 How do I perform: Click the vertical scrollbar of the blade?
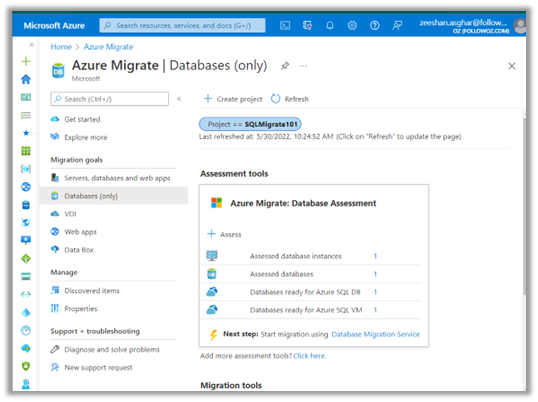click(524, 206)
